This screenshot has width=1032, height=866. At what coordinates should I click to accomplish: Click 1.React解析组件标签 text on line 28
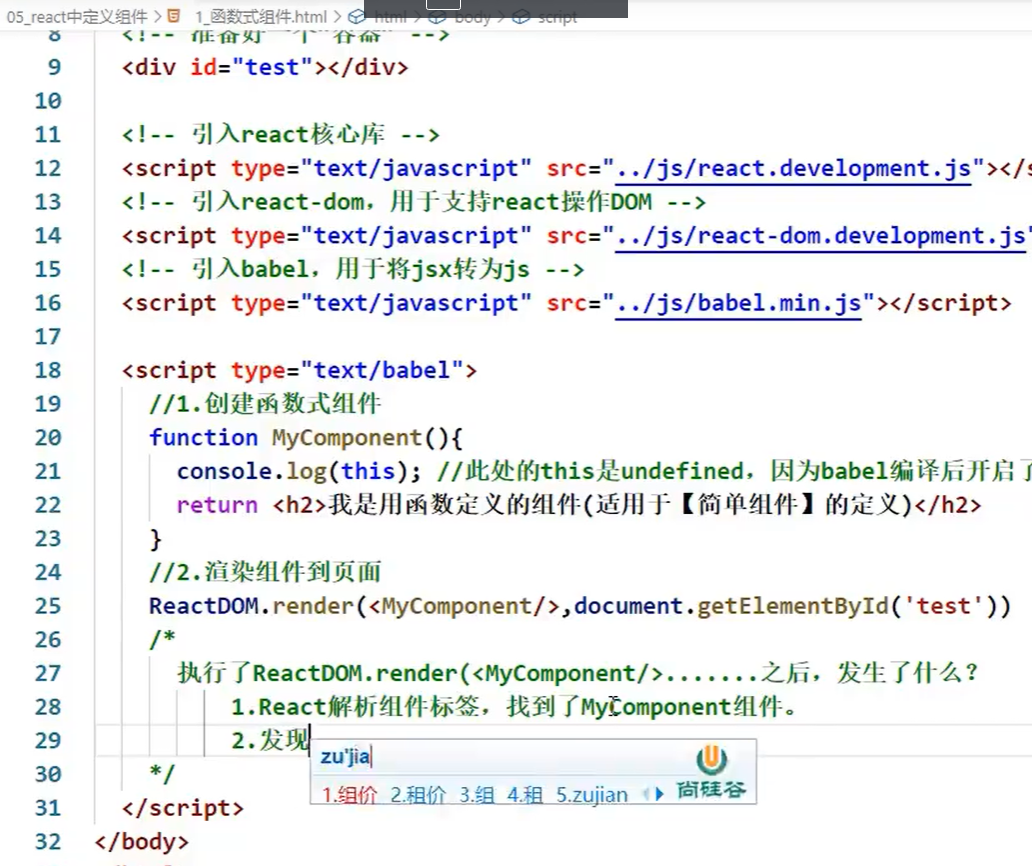355,707
